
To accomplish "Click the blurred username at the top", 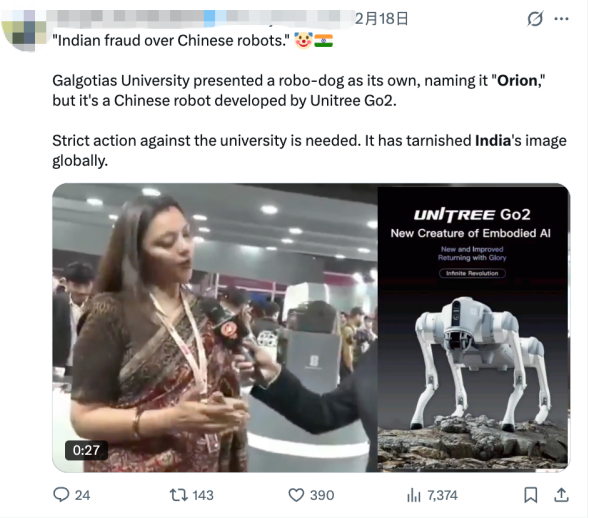I will (199, 19).
